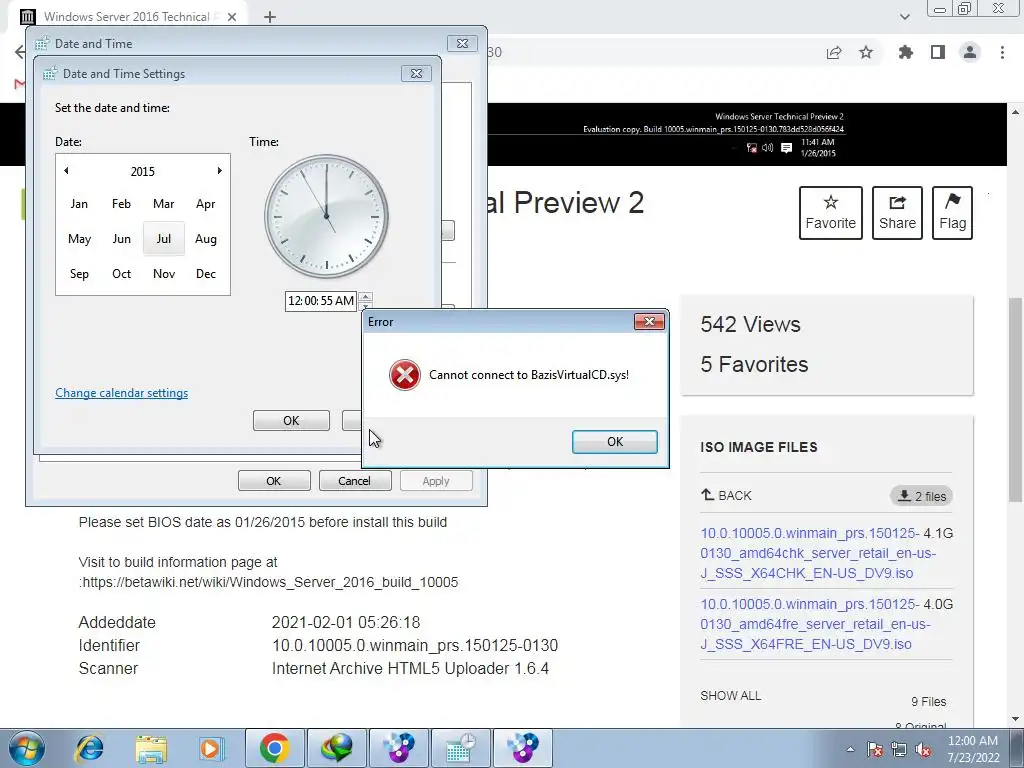The image size is (1024, 768).
Task: Select Oct in the calendar
Action: click(x=121, y=274)
